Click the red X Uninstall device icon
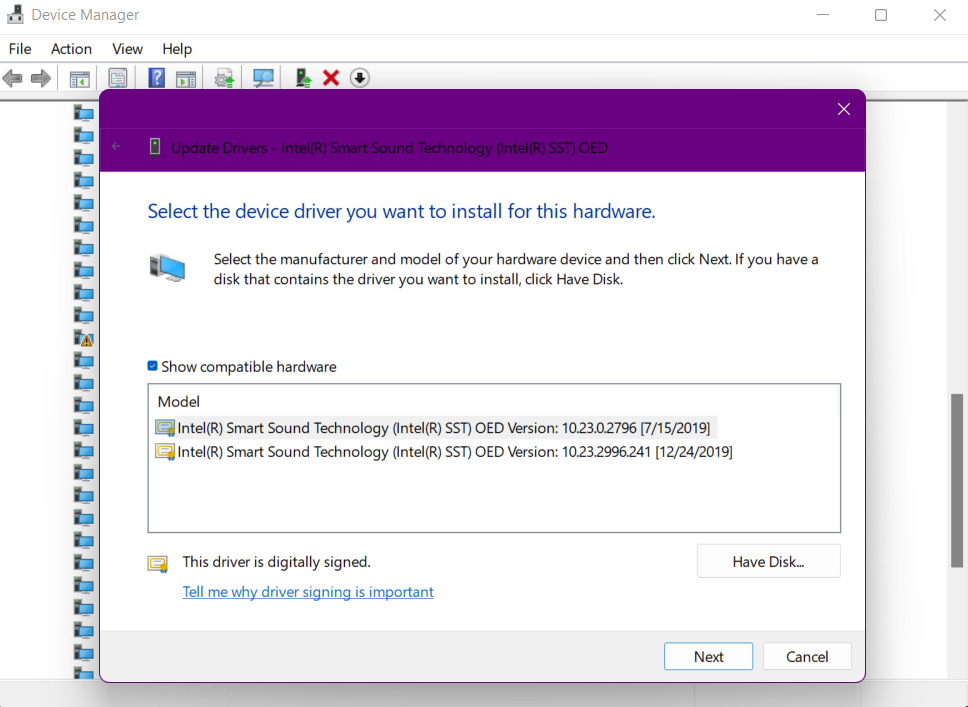 [x=331, y=78]
